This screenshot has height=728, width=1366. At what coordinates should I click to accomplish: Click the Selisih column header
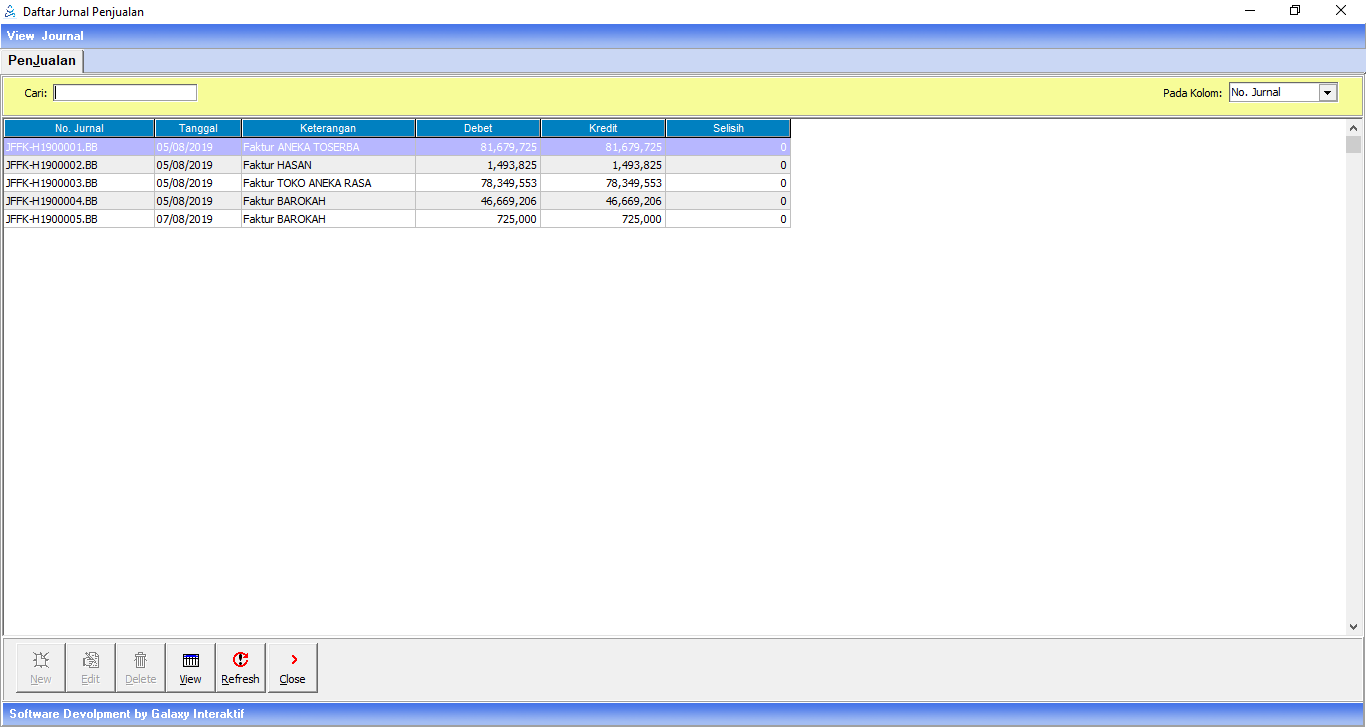[x=728, y=128]
